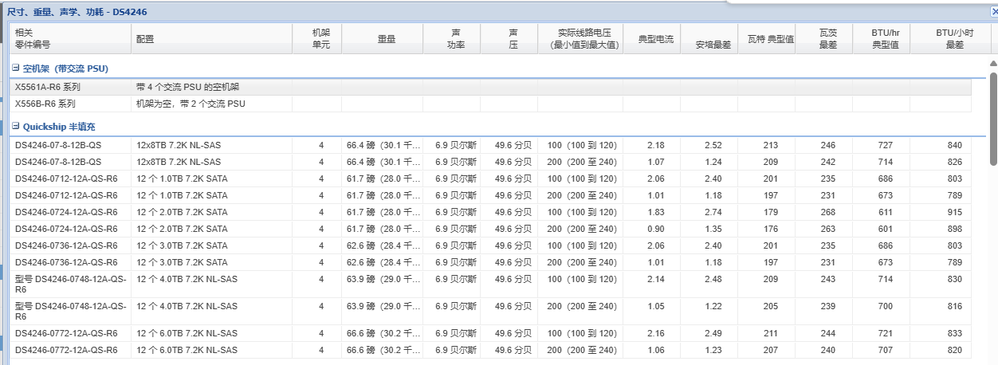Click the scrollbar up arrow

pos(993,63)
